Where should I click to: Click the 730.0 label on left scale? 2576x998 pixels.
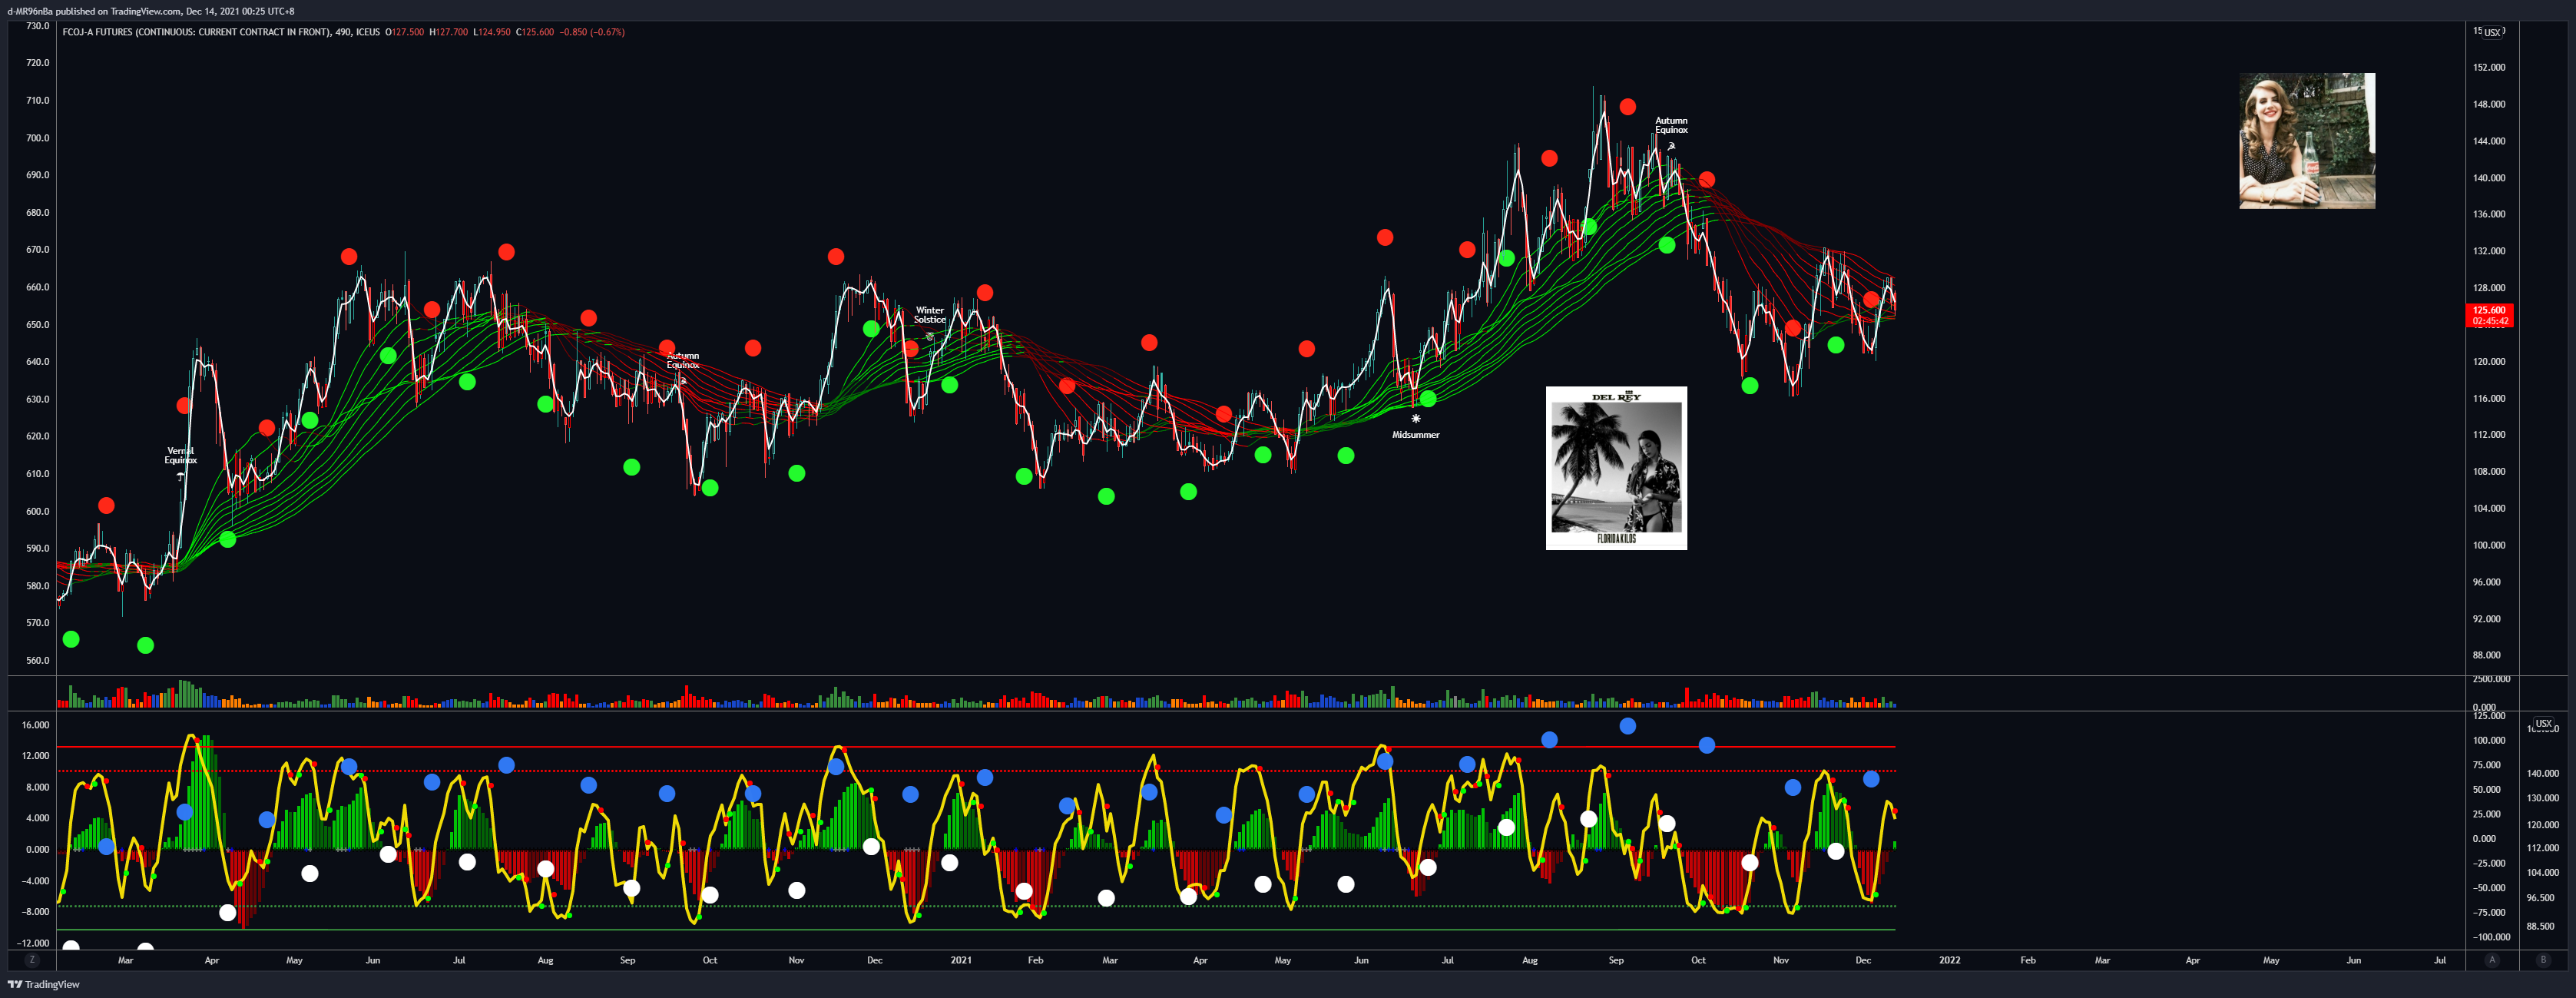[x=38, y=26]
